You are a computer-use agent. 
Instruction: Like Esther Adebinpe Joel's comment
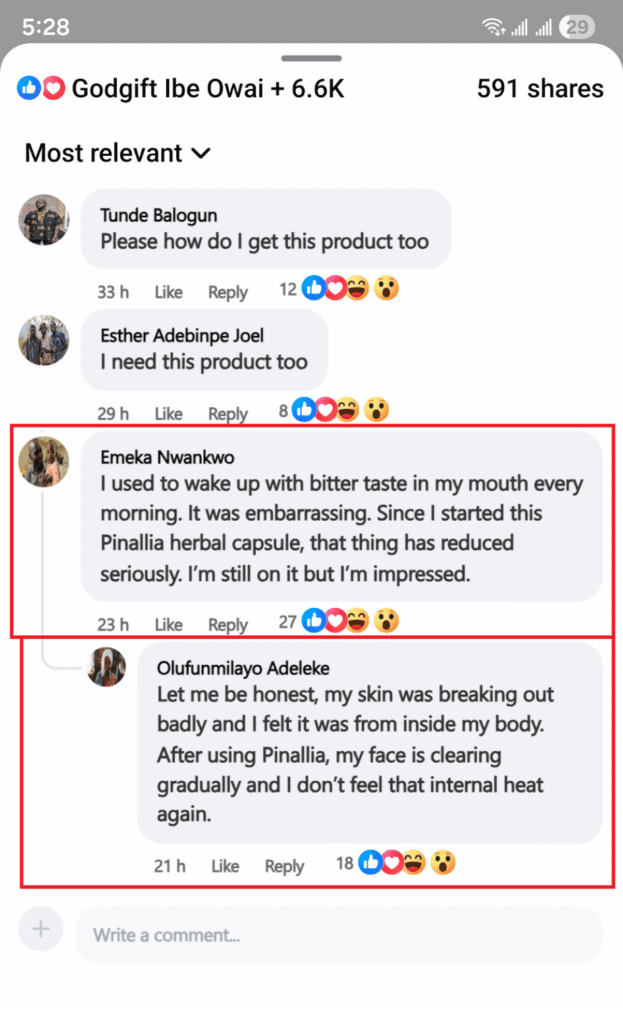[x=168, y=413]
